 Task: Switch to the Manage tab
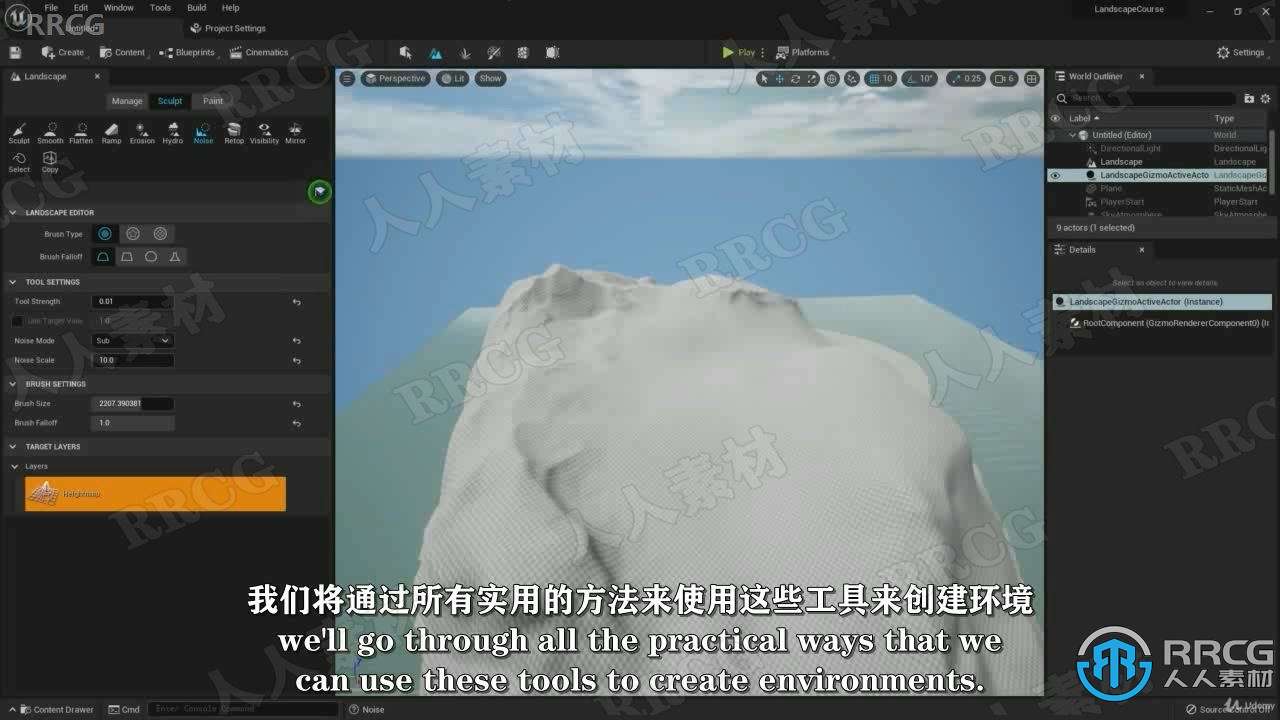[127, 100]
